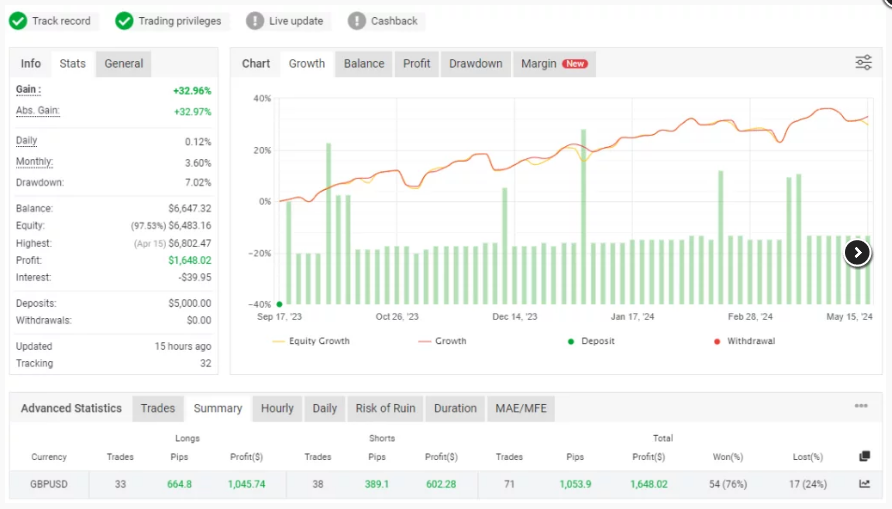Click the deposits value $5,000.00
This screenshot has width=892, height=509.
[189, 304]
